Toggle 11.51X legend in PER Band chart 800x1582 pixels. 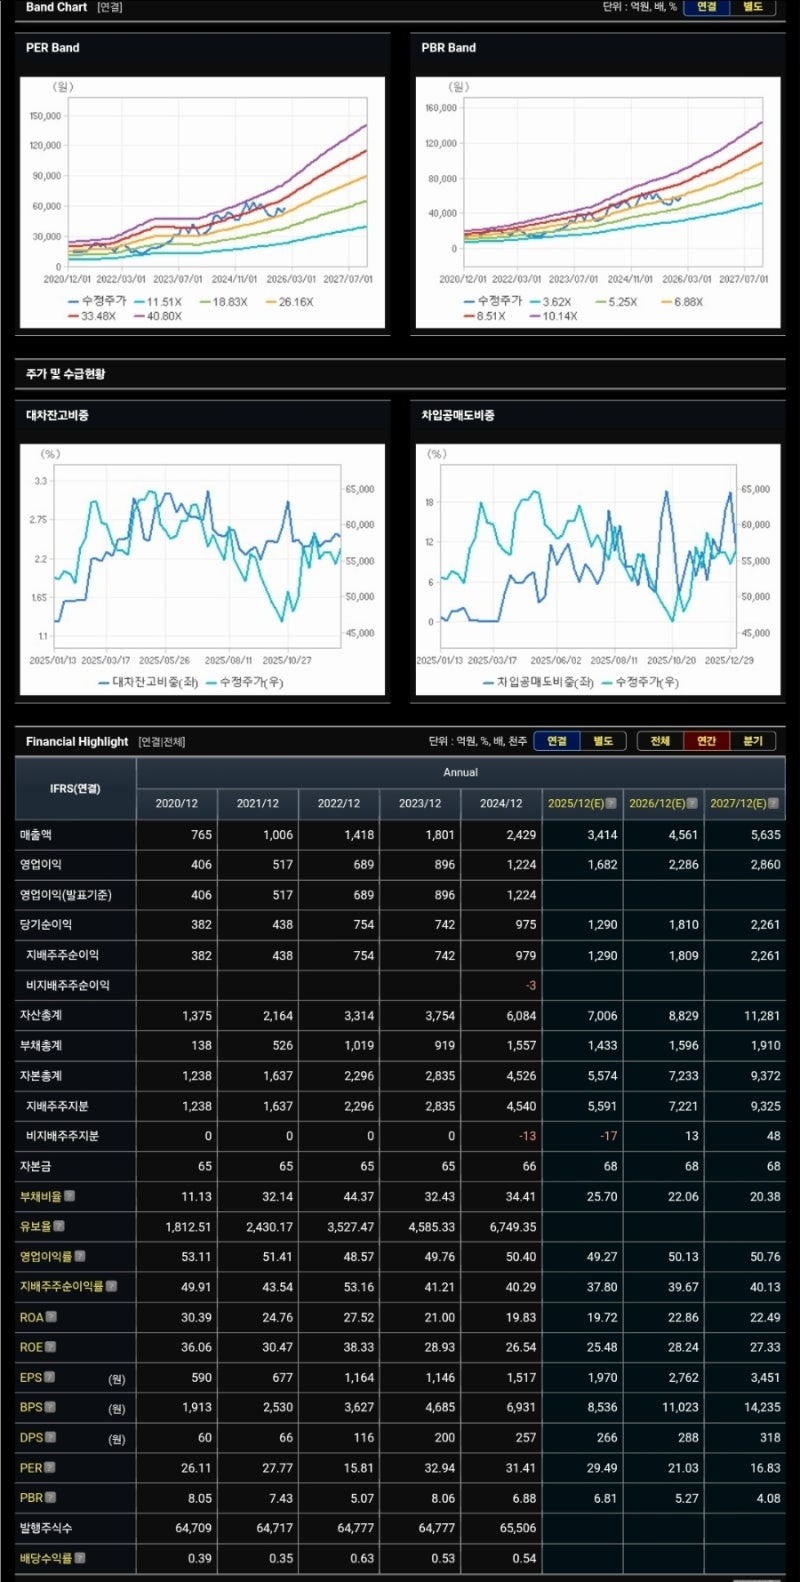tap(158, 302)
